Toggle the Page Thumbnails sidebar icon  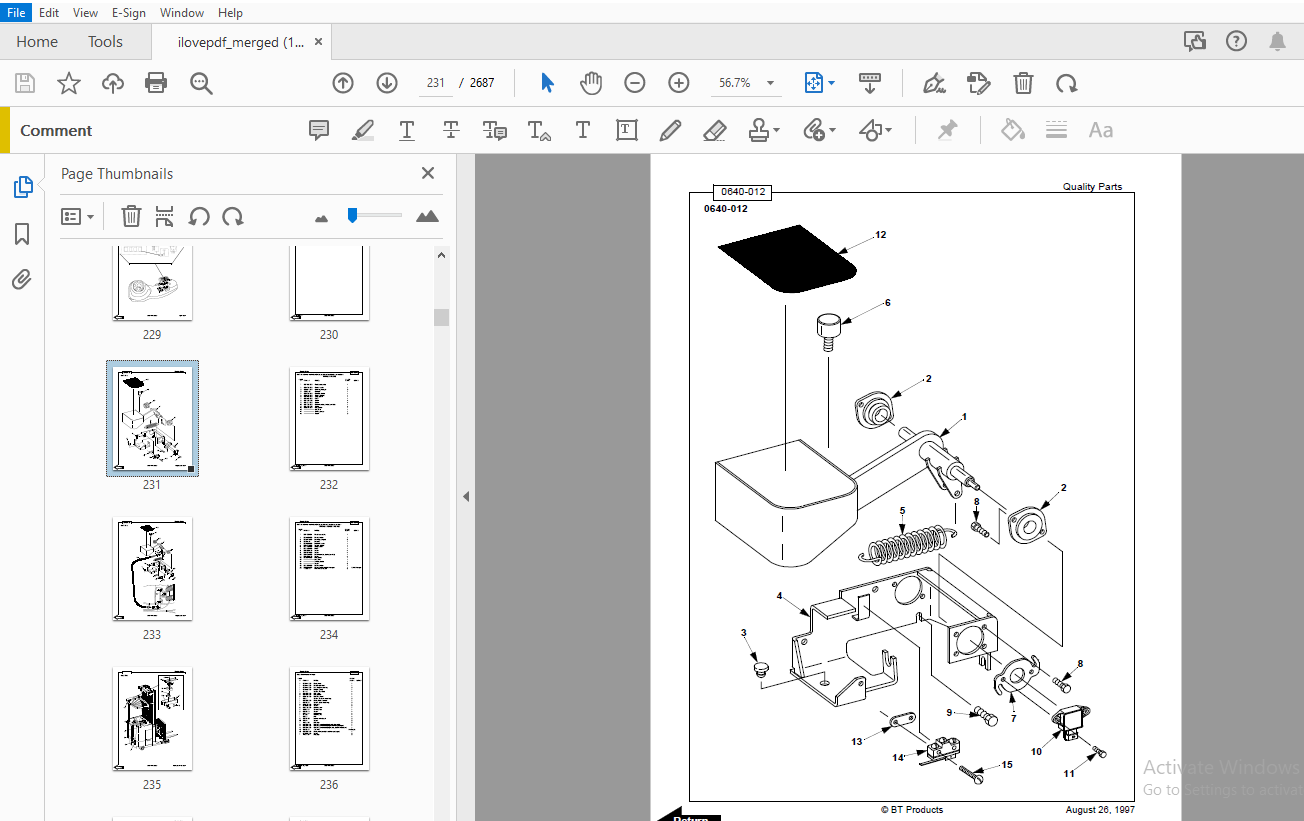coord(22,187)
